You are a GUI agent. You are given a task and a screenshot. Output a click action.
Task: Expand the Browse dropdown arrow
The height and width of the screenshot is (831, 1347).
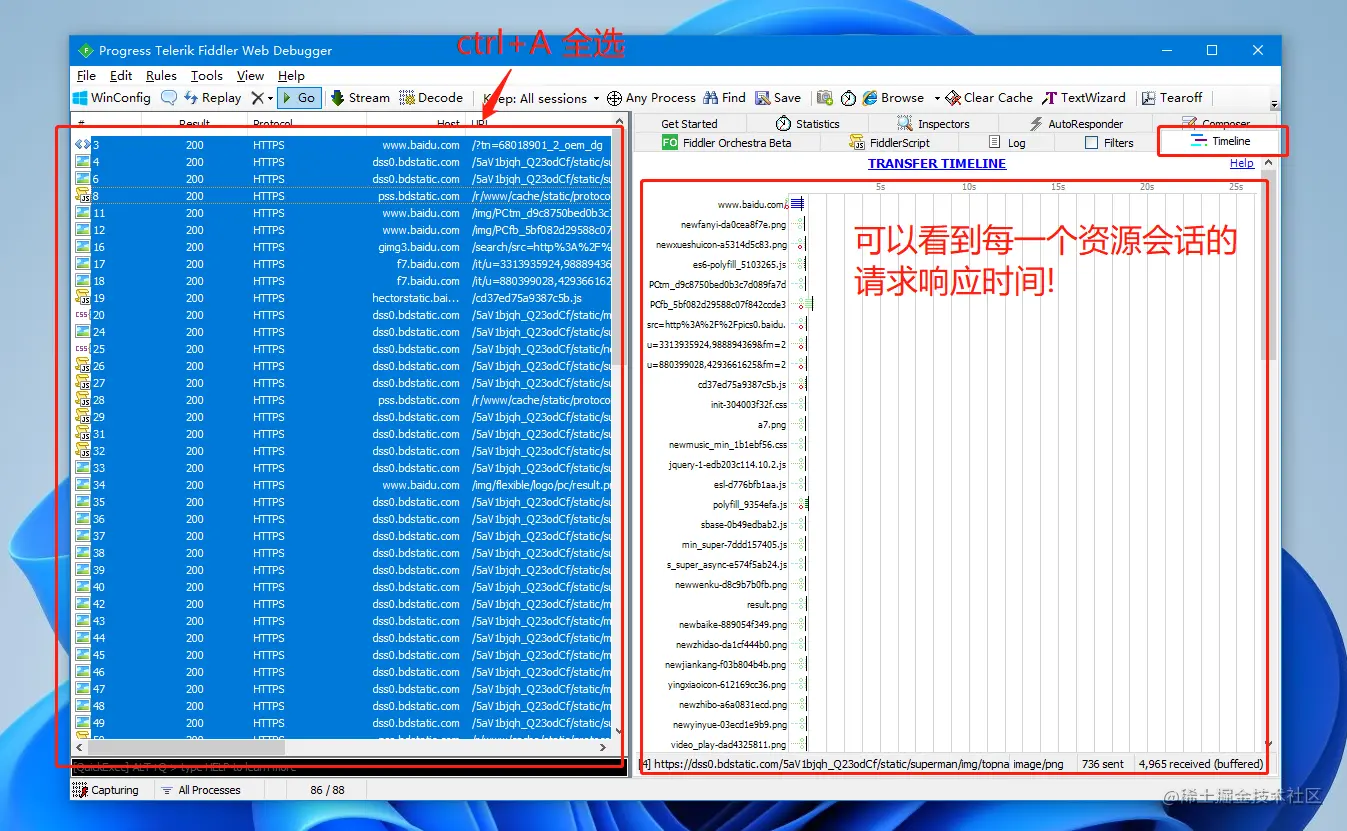937,98
